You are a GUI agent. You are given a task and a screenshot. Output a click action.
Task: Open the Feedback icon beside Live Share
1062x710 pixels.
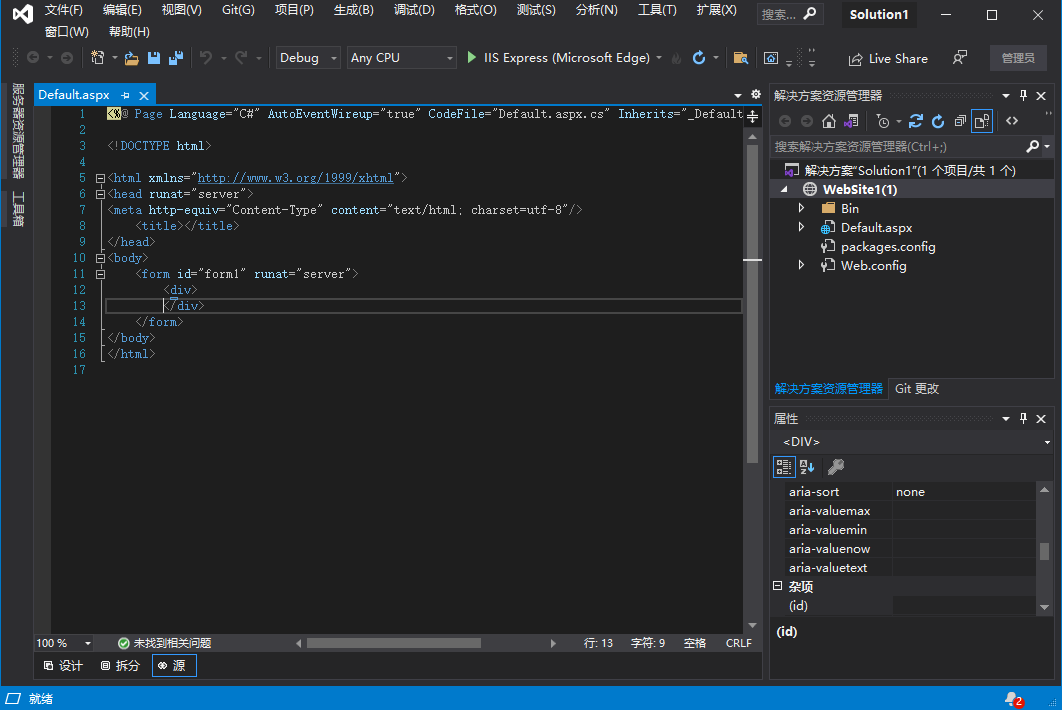(960, 58)
